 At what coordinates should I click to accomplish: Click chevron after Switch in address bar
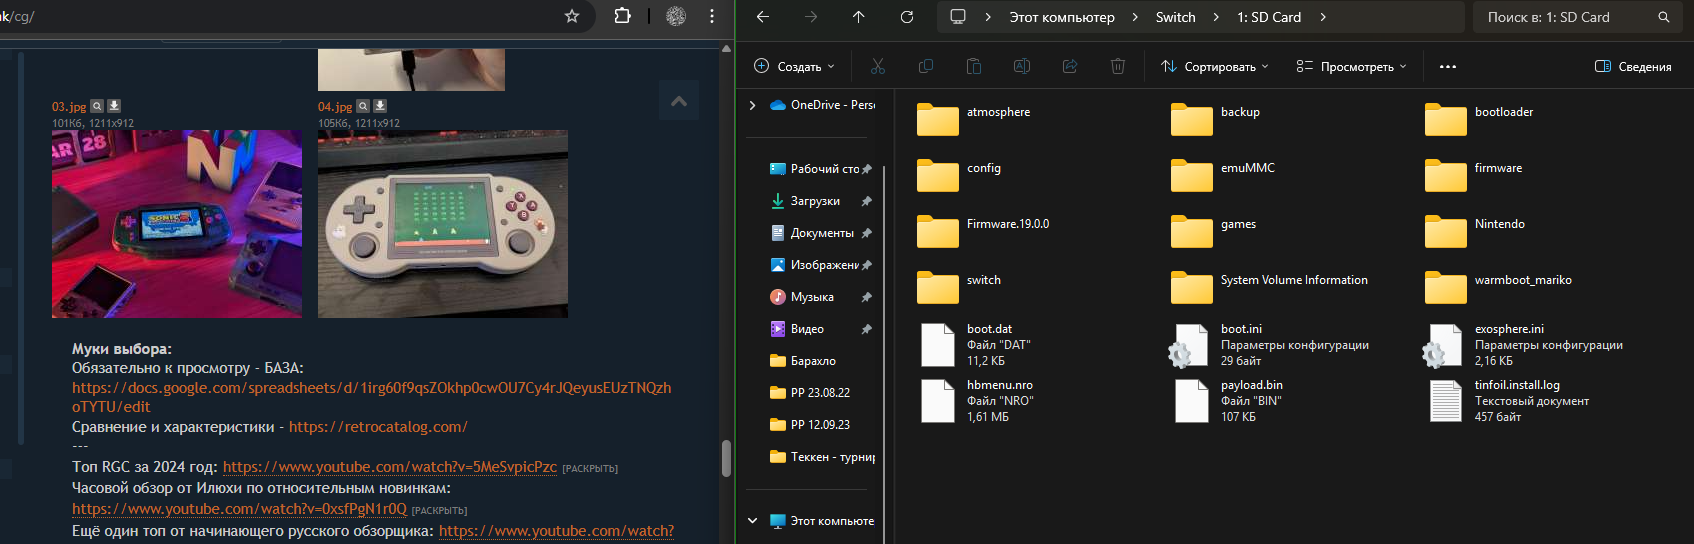pos(1216,17)
